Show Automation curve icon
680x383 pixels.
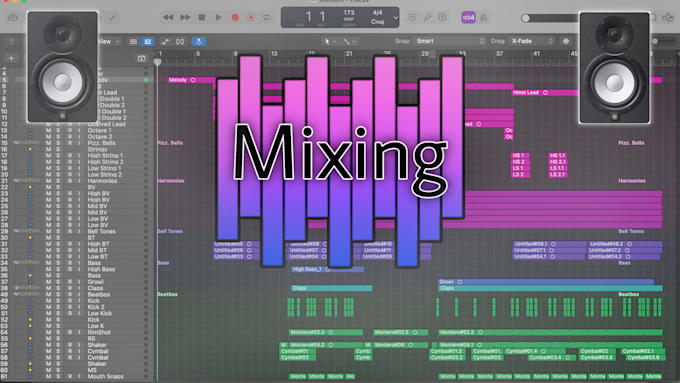click(x=165, y=42)
